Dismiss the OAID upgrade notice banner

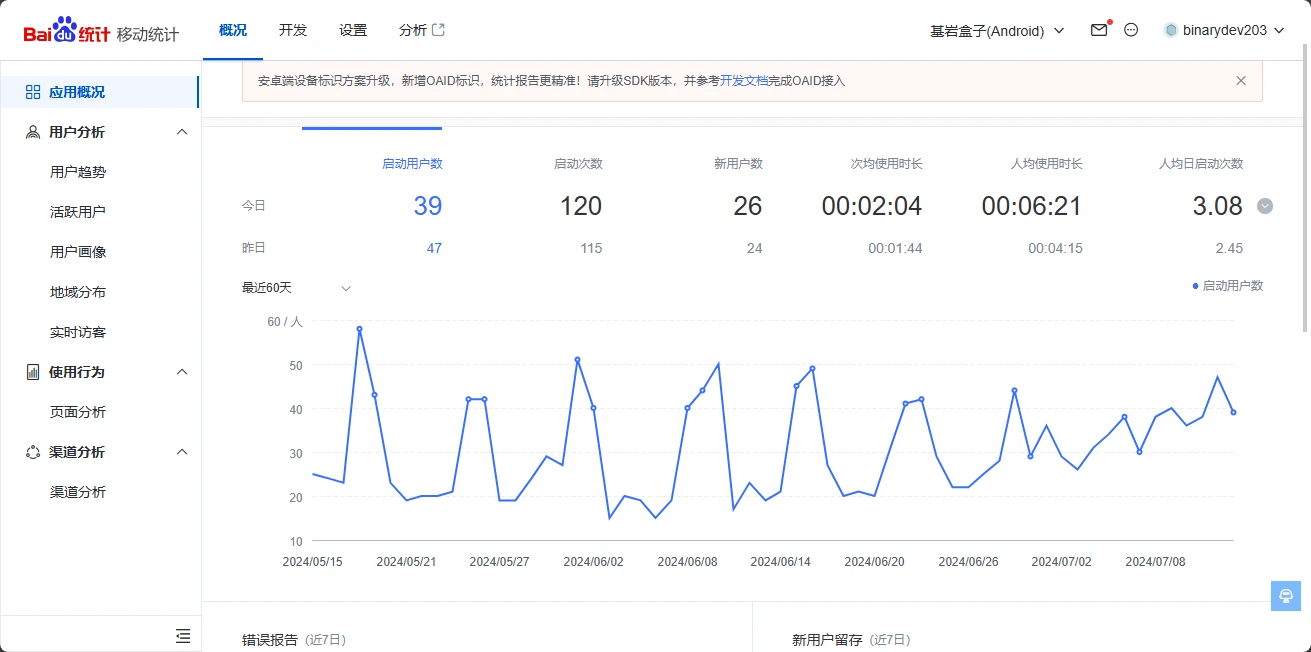1241,81
